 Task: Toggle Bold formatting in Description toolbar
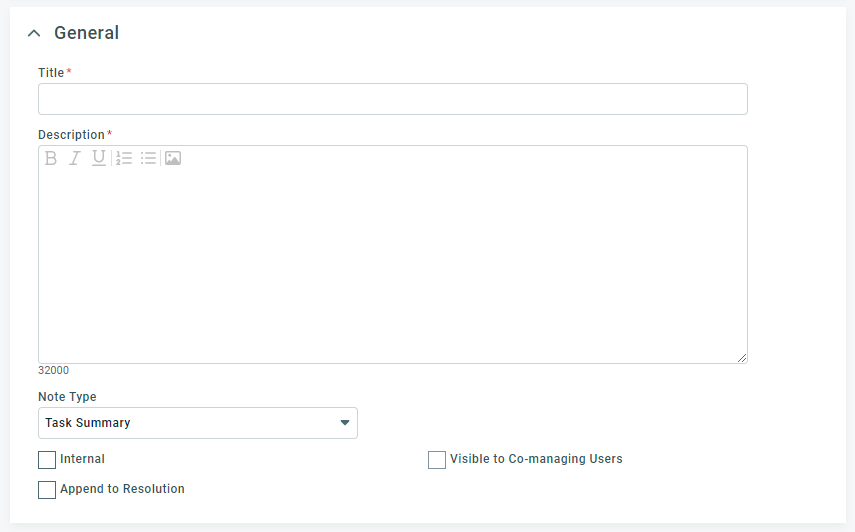tap(51, 158)
